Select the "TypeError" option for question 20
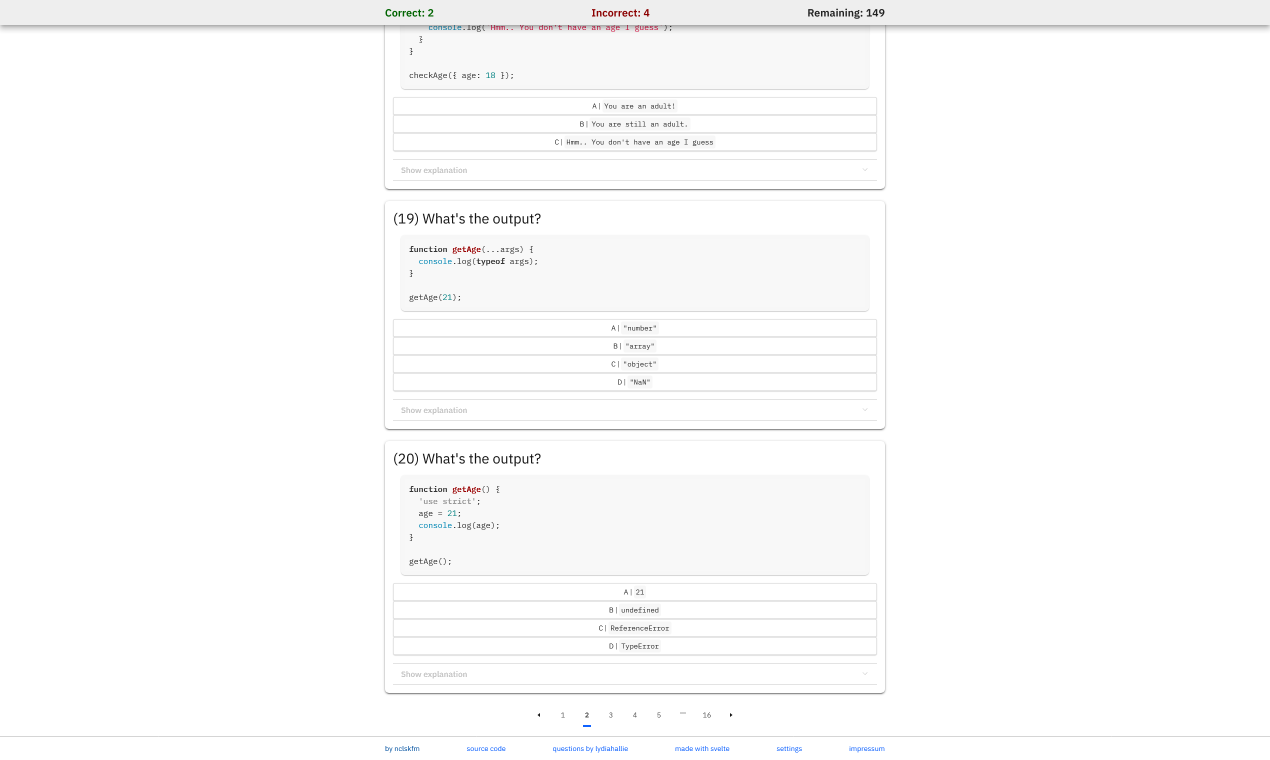Viewport: 1270px width, 760px height. click(x=634, y=646)
